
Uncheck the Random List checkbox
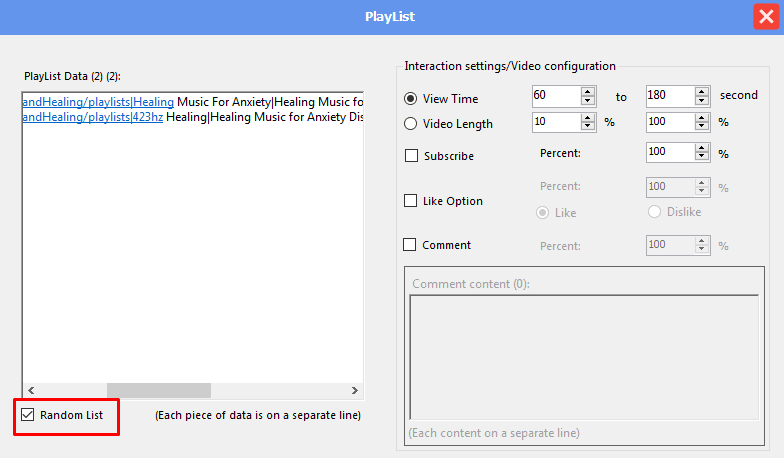(x=28, y=415)
